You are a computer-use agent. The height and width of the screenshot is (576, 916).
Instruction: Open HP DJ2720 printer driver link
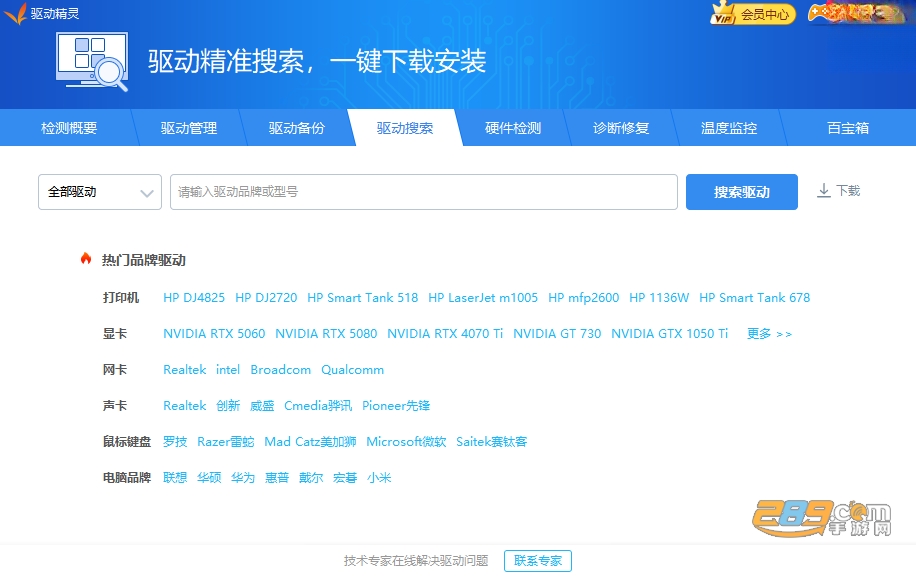pyautogui.click(x=266, y=297)
